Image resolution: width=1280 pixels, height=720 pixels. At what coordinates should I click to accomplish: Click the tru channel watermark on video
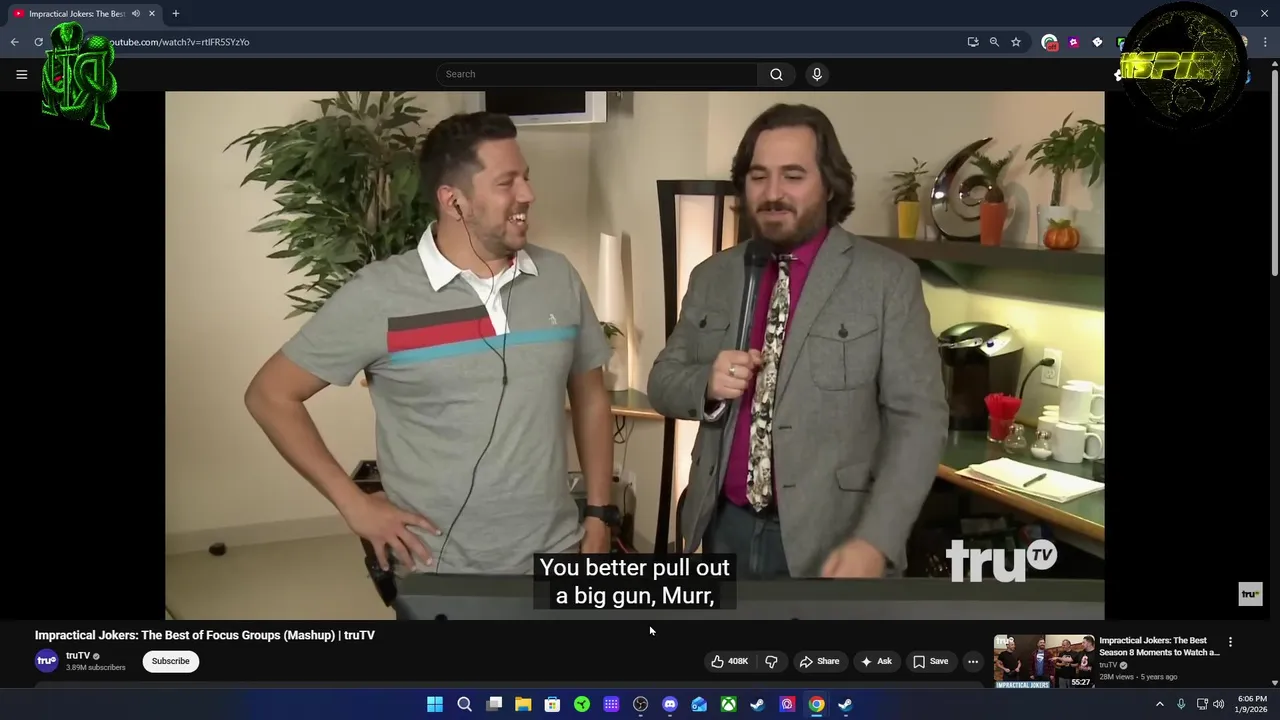[x=1250, y=594]
